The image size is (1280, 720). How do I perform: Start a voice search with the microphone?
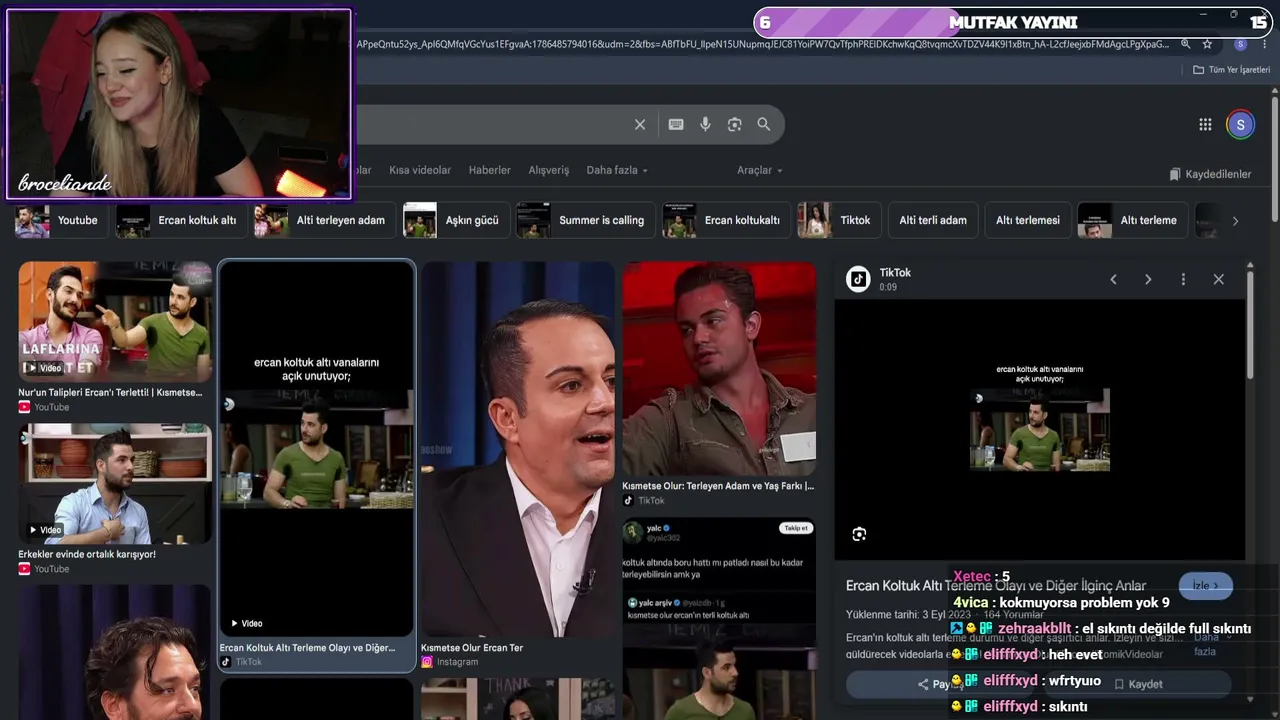[705, 124]
